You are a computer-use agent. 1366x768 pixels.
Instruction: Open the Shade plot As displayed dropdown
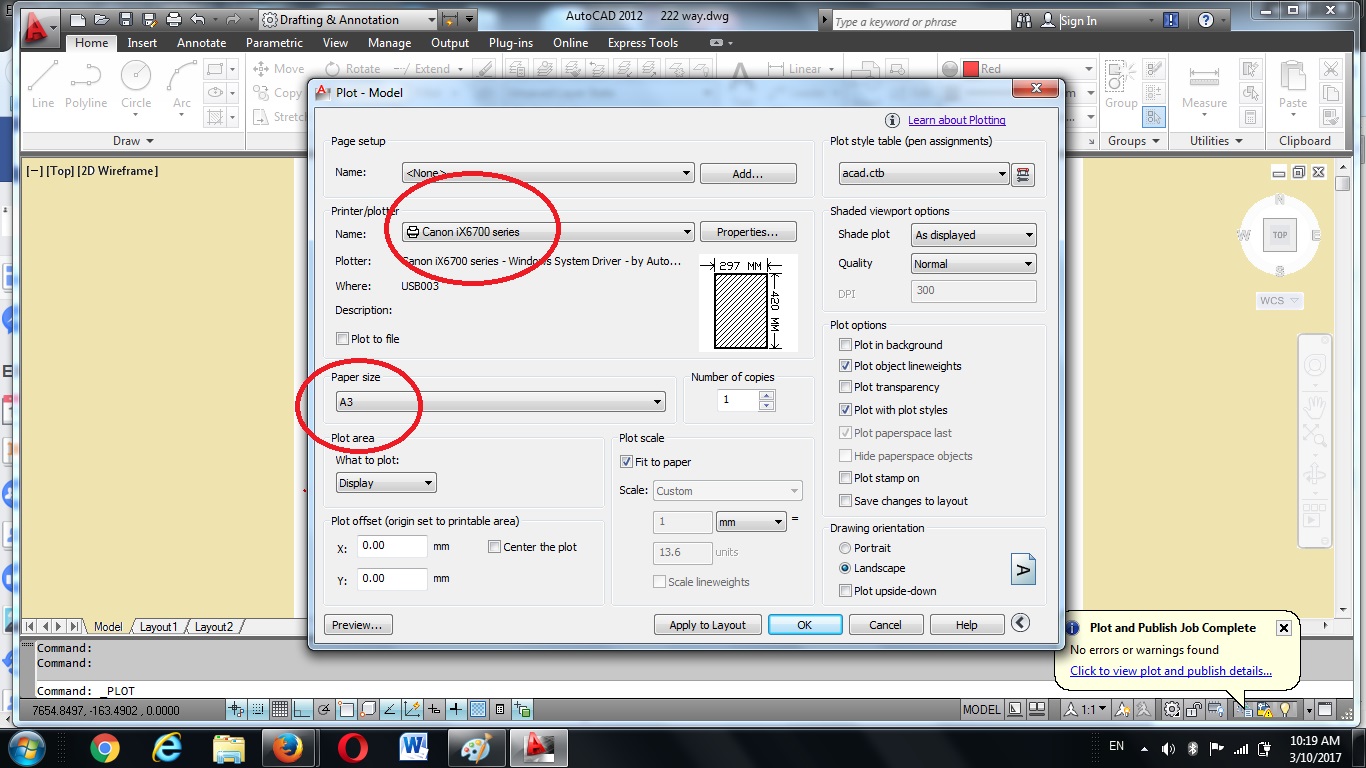pos(974,235)
